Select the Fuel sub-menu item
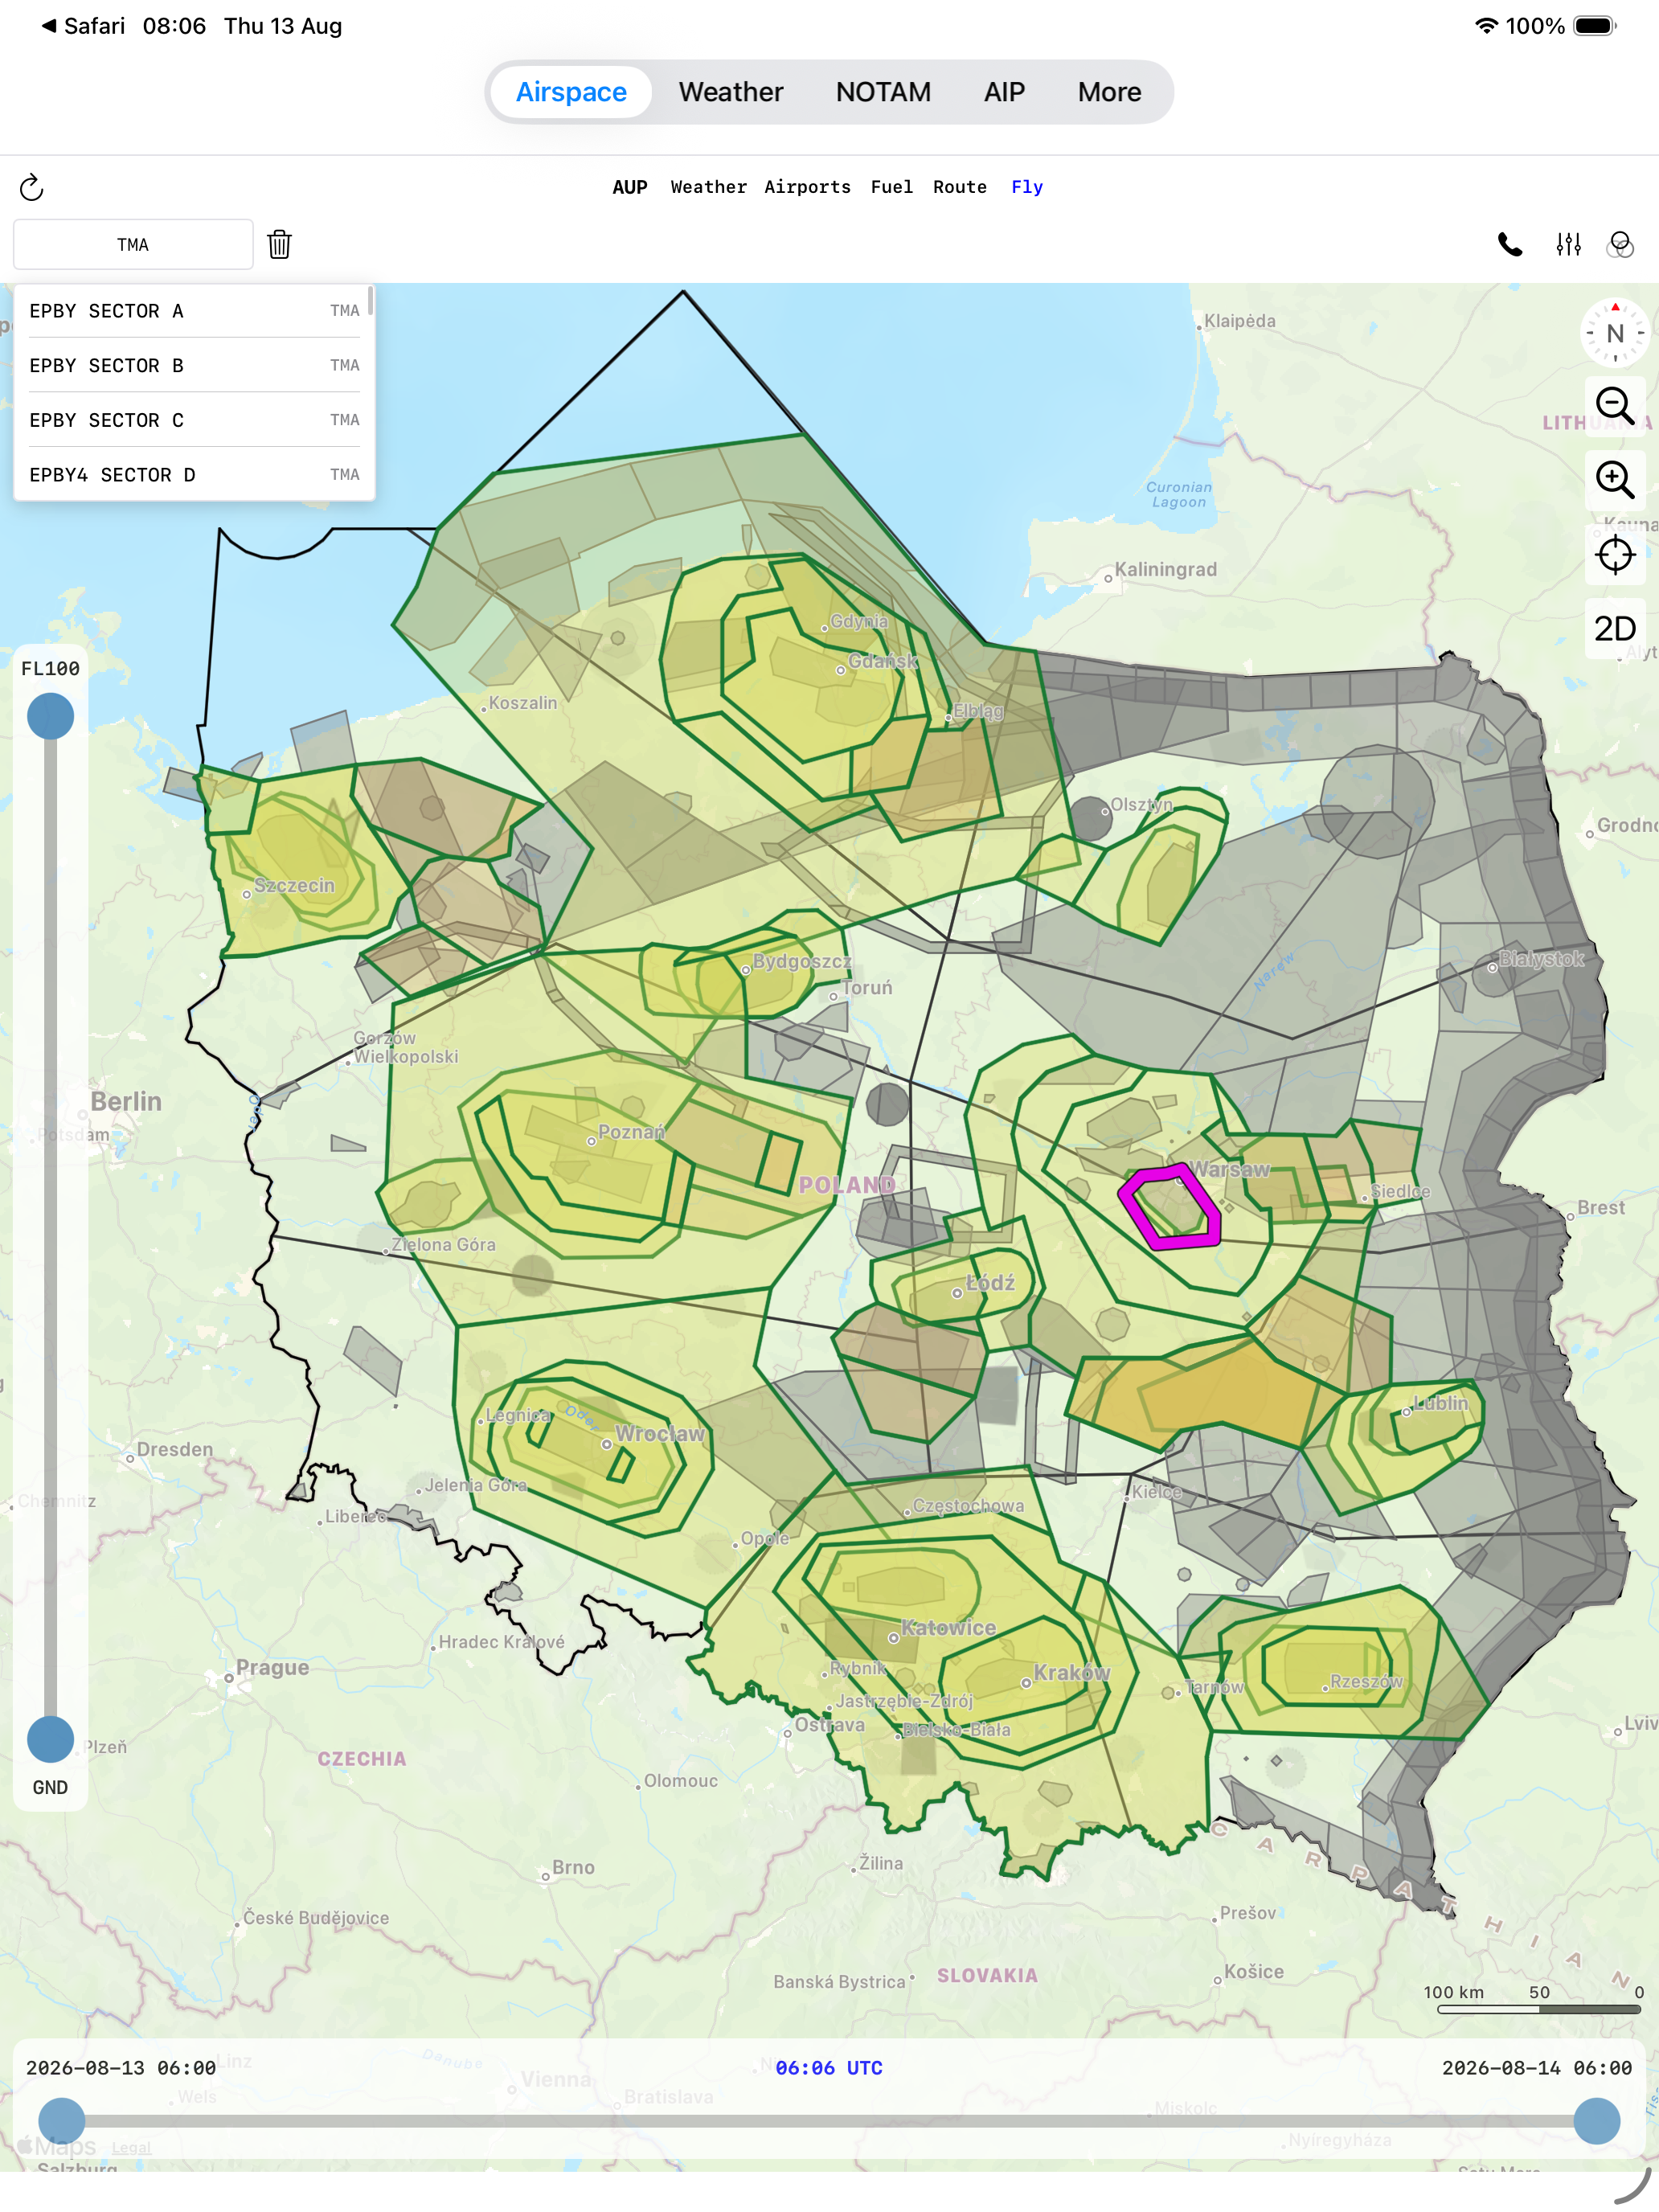The image size is (1659, 2212). 891,187
